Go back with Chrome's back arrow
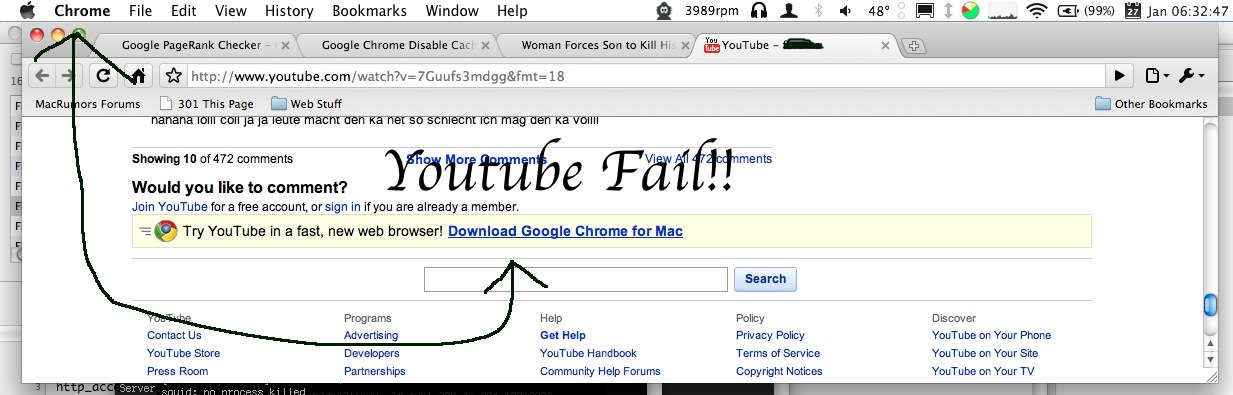 pos(43,75)
